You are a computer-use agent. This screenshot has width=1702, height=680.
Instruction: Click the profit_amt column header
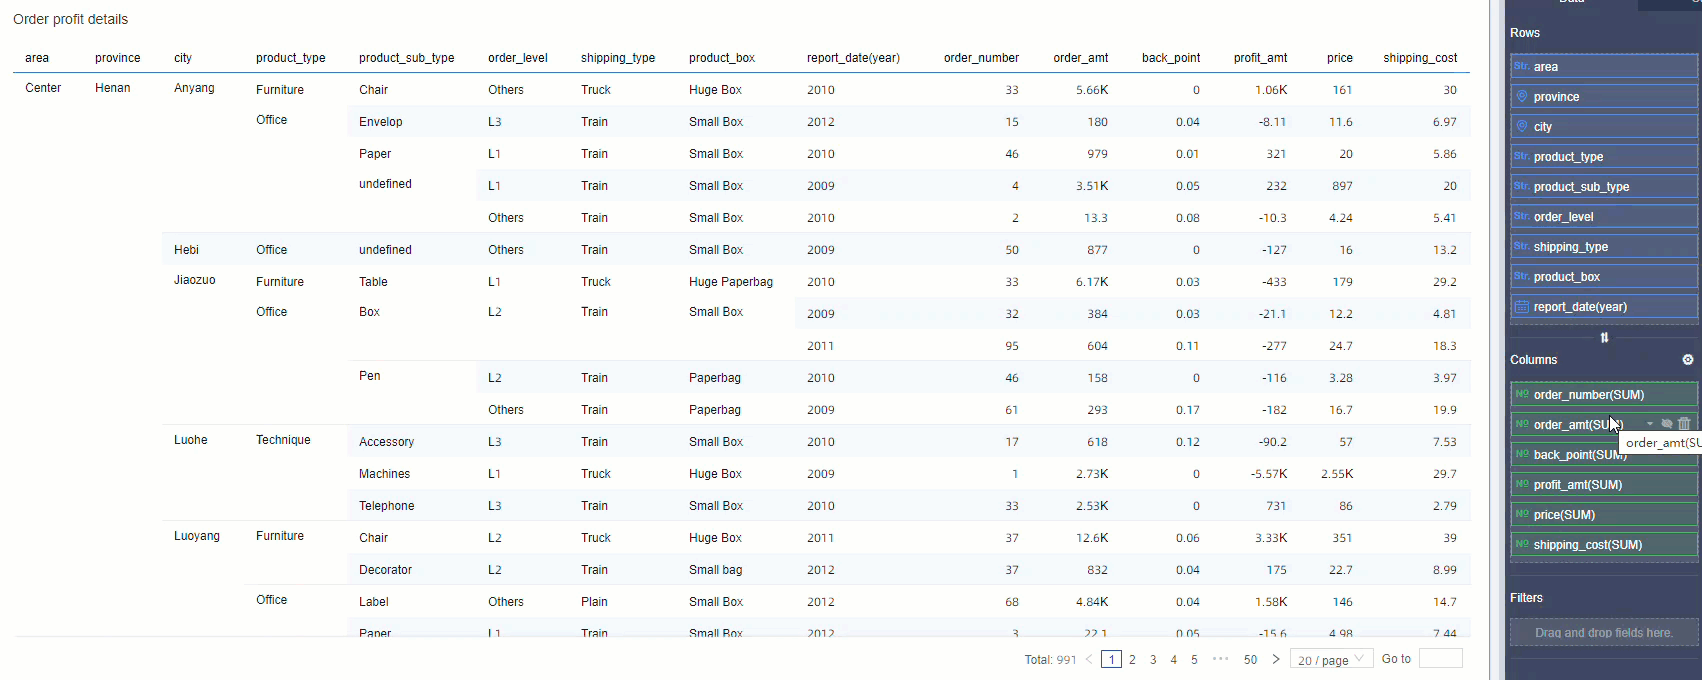1260,58
